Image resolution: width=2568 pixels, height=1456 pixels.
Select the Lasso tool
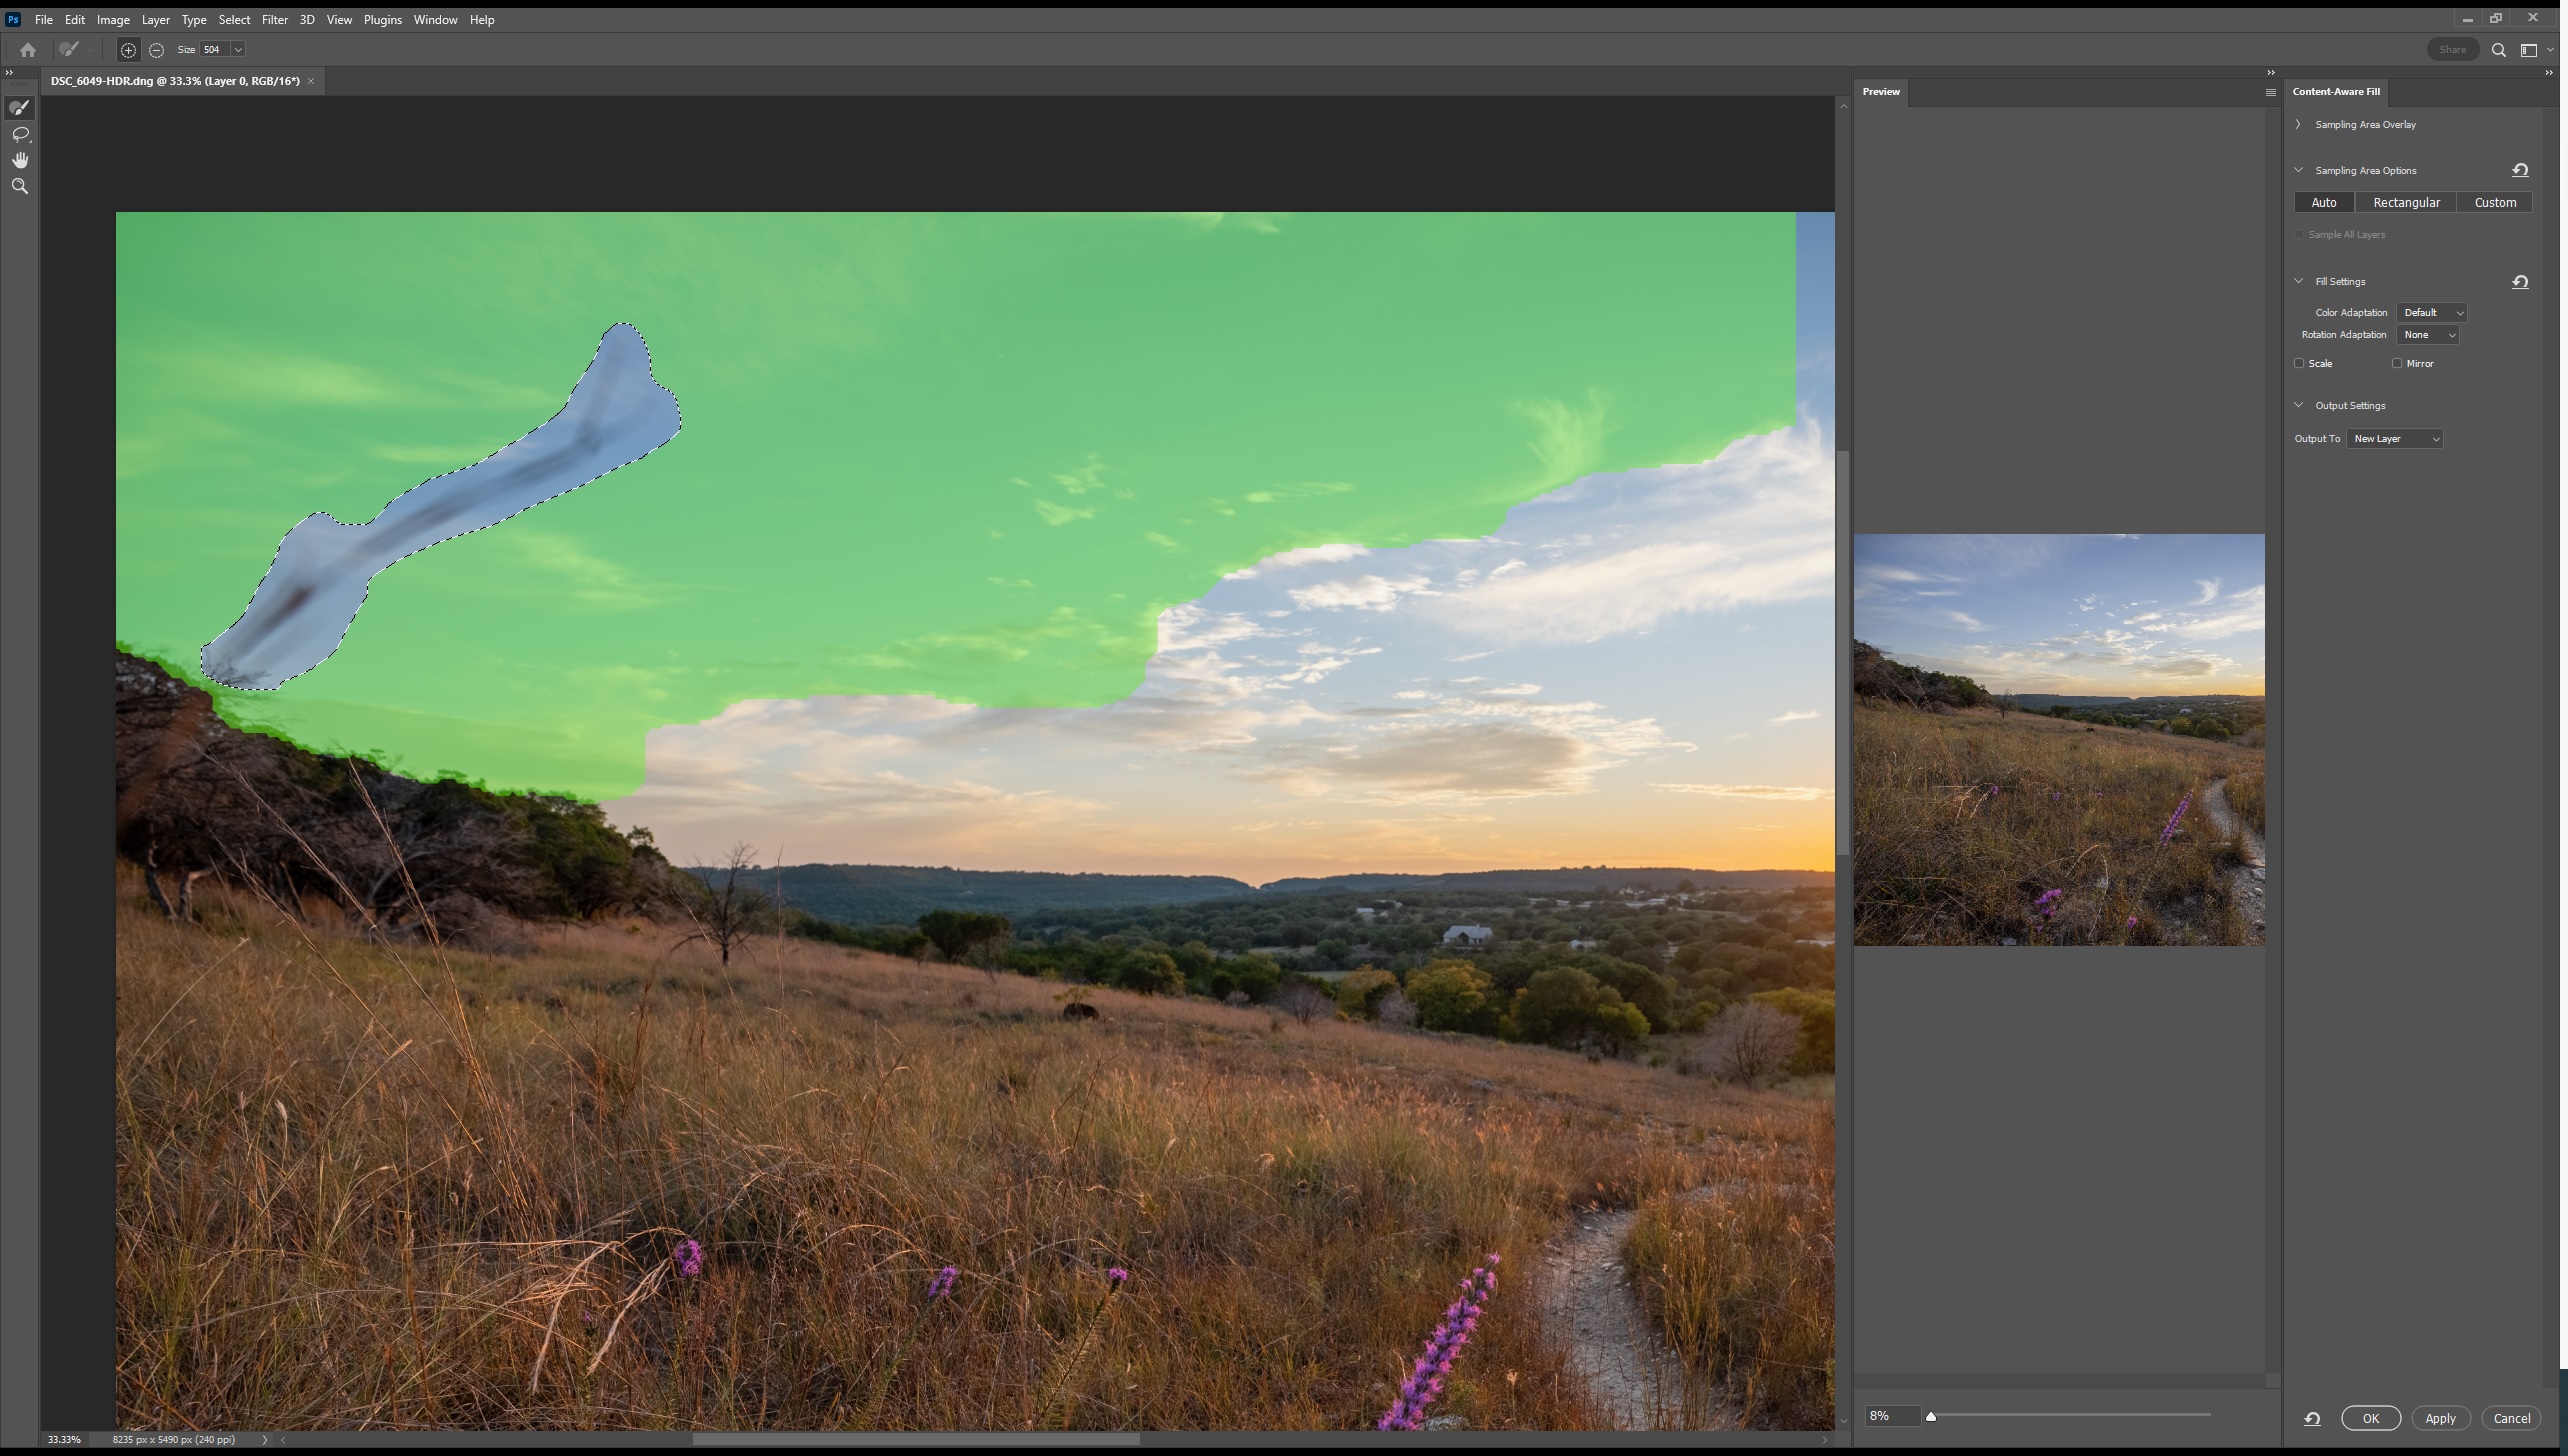point(19,134)
